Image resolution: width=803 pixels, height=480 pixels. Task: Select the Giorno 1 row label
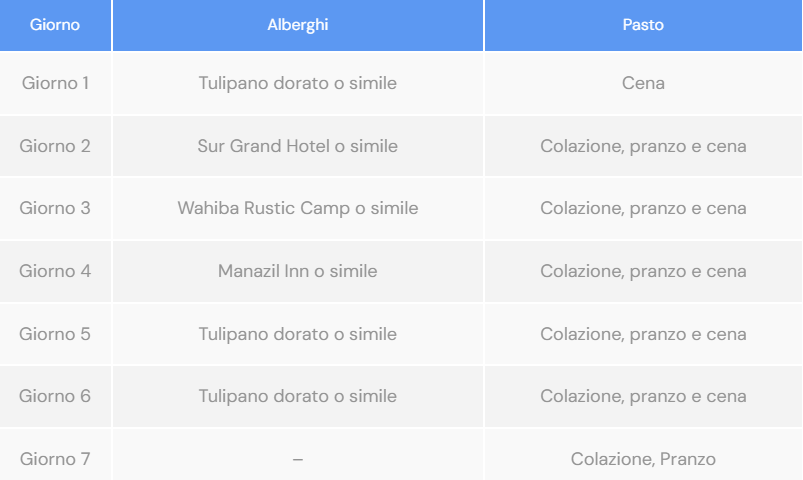coord(55,83)
